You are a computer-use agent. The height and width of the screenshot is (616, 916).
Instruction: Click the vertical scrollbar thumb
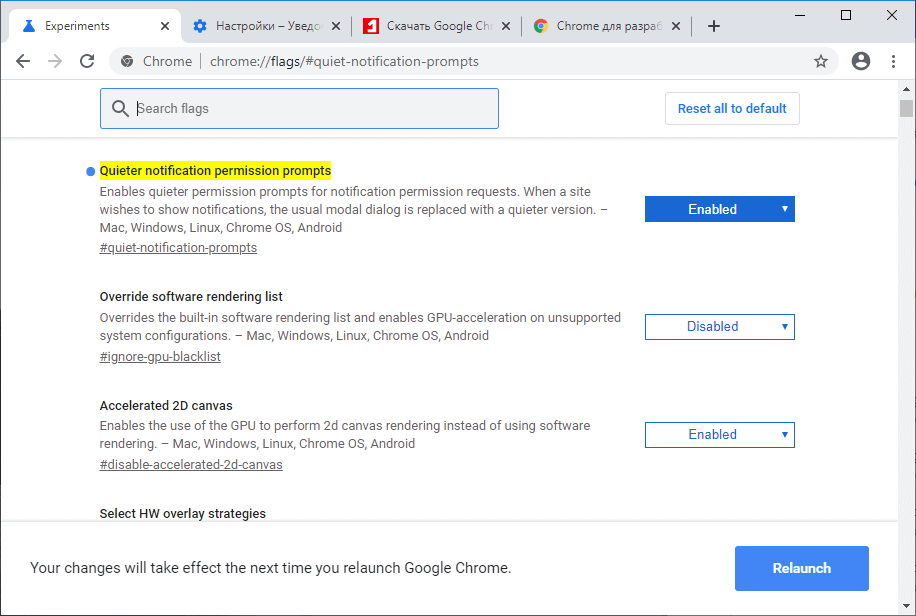click(x=906, y=108)
